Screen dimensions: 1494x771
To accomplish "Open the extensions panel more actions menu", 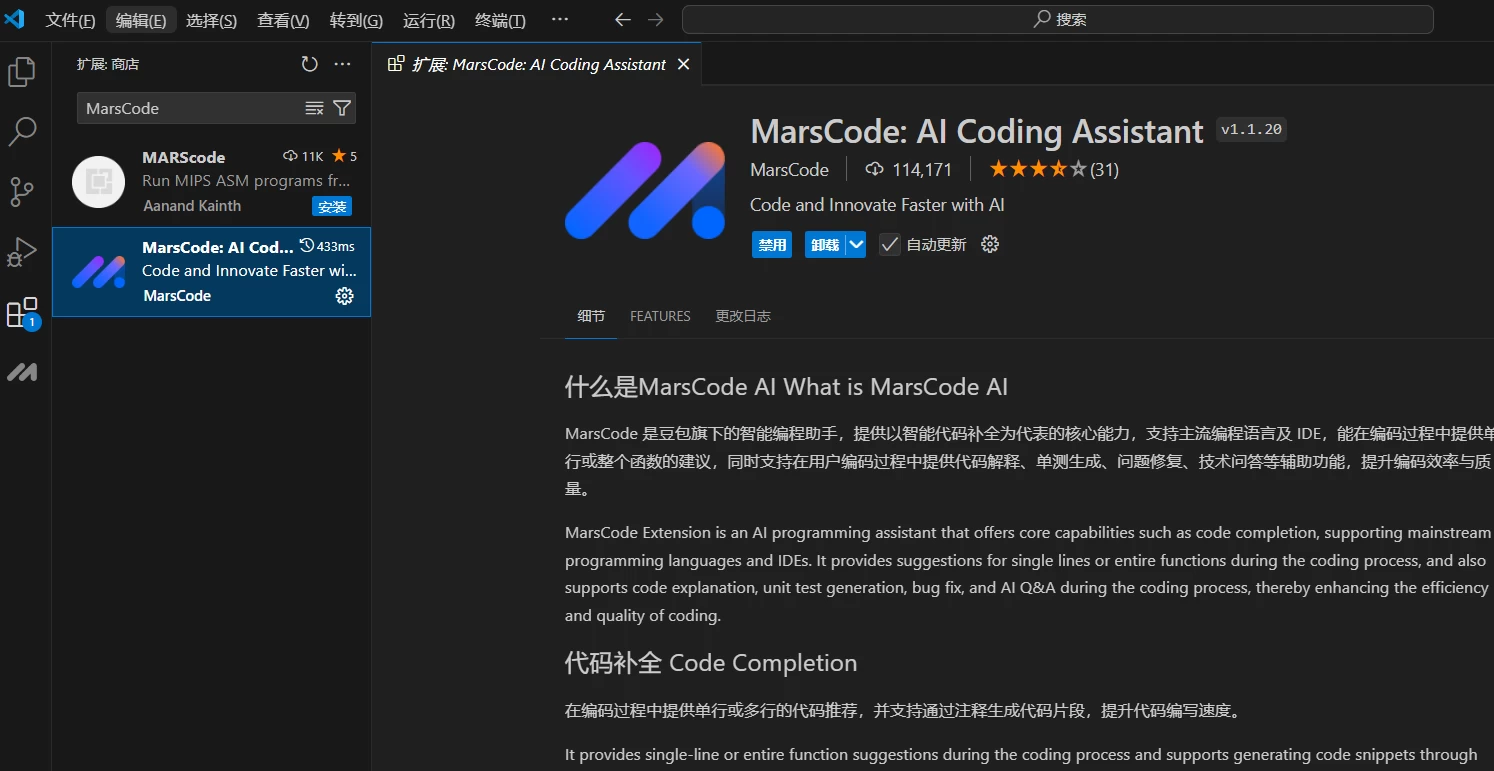I will point(342,63).
